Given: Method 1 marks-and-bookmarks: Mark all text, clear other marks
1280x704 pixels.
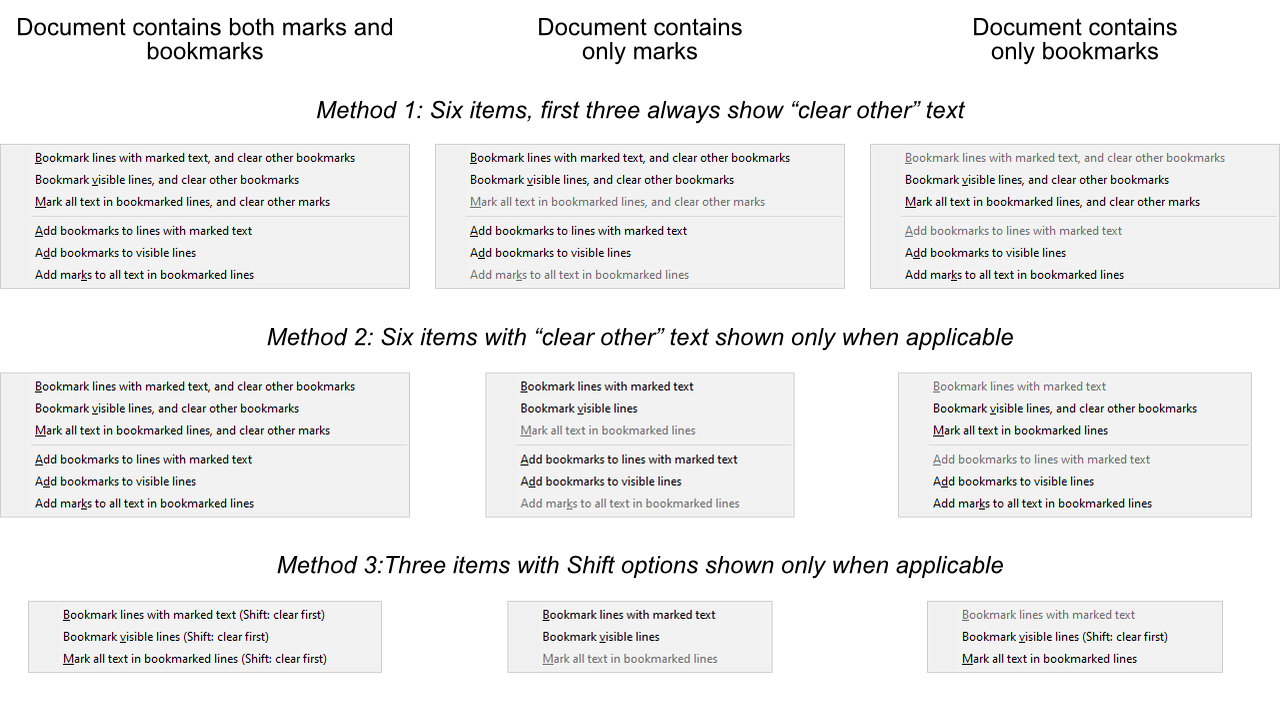Looking at the screenshot, I should [x=205, y=201].
